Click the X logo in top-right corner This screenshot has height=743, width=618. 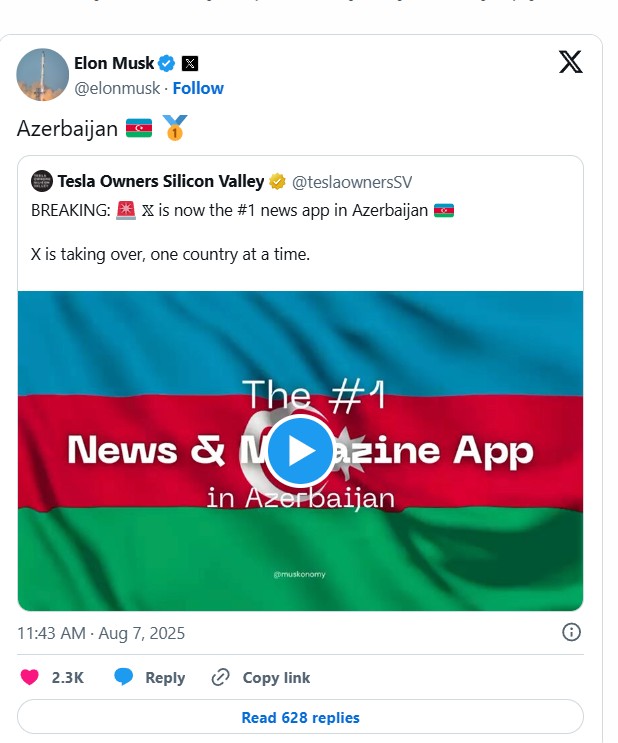pyautogui.click(x=570, y=63)
